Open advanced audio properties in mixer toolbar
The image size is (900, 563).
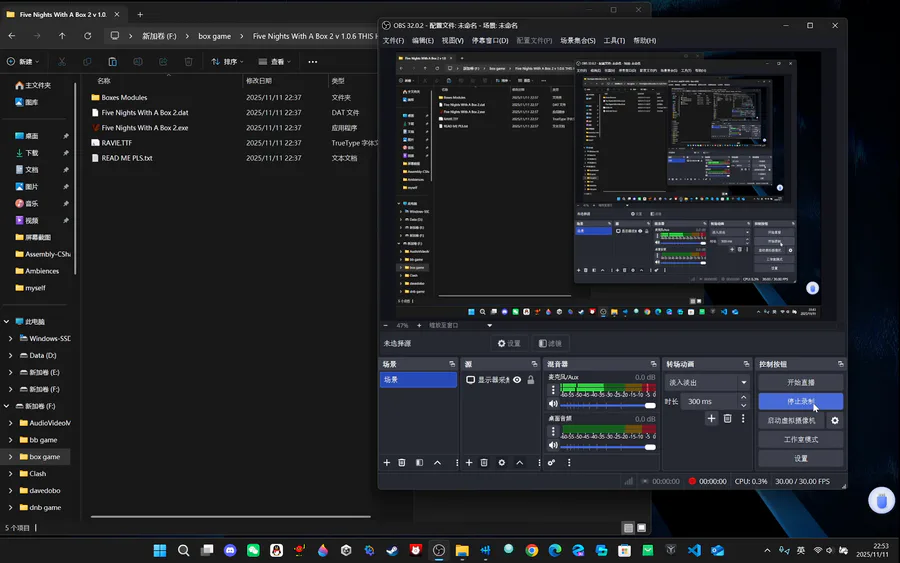552,463
